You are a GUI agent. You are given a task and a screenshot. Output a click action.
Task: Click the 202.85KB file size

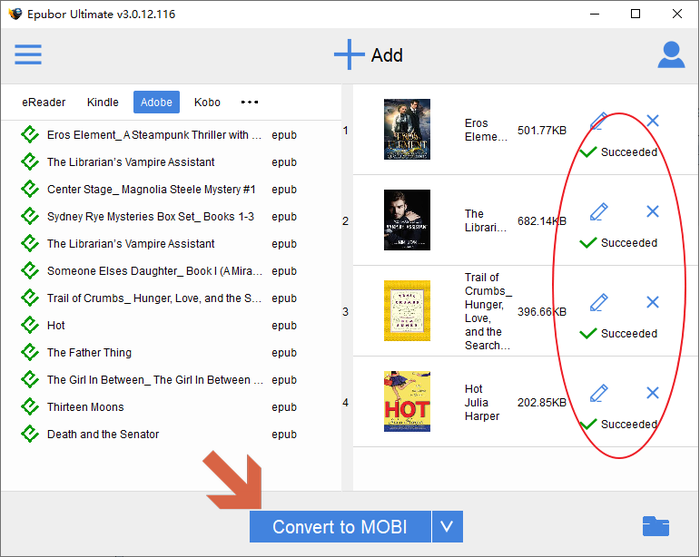coord(542,402)
